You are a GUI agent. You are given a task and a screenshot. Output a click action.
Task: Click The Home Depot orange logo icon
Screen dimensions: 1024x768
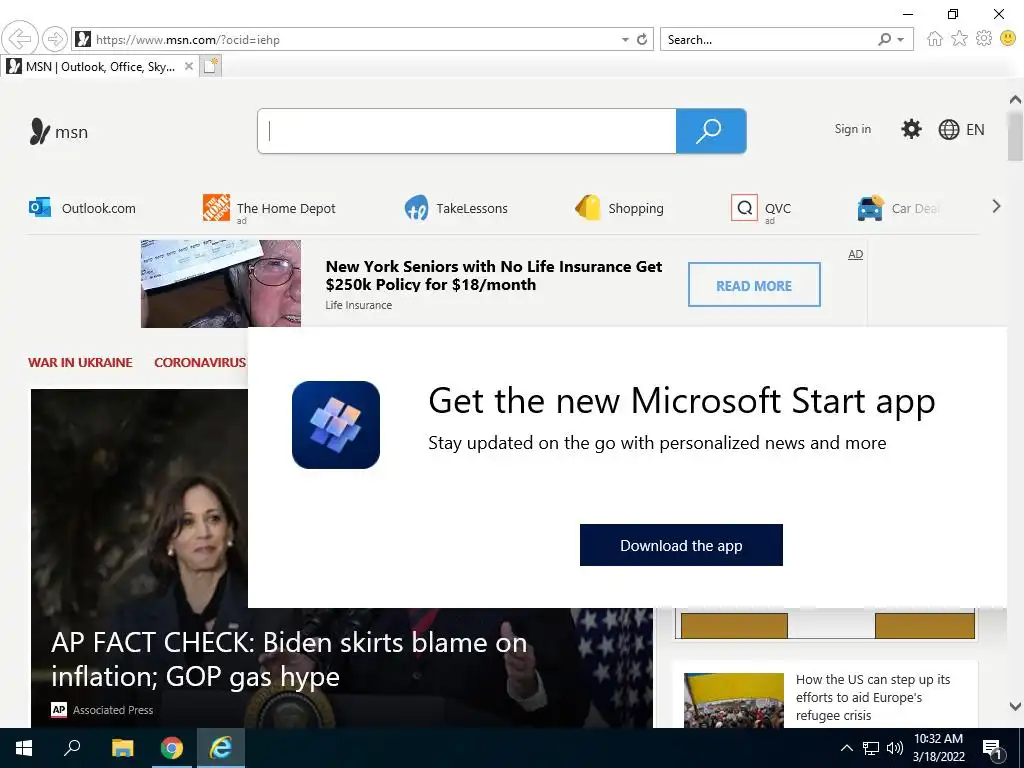point(216,208)
